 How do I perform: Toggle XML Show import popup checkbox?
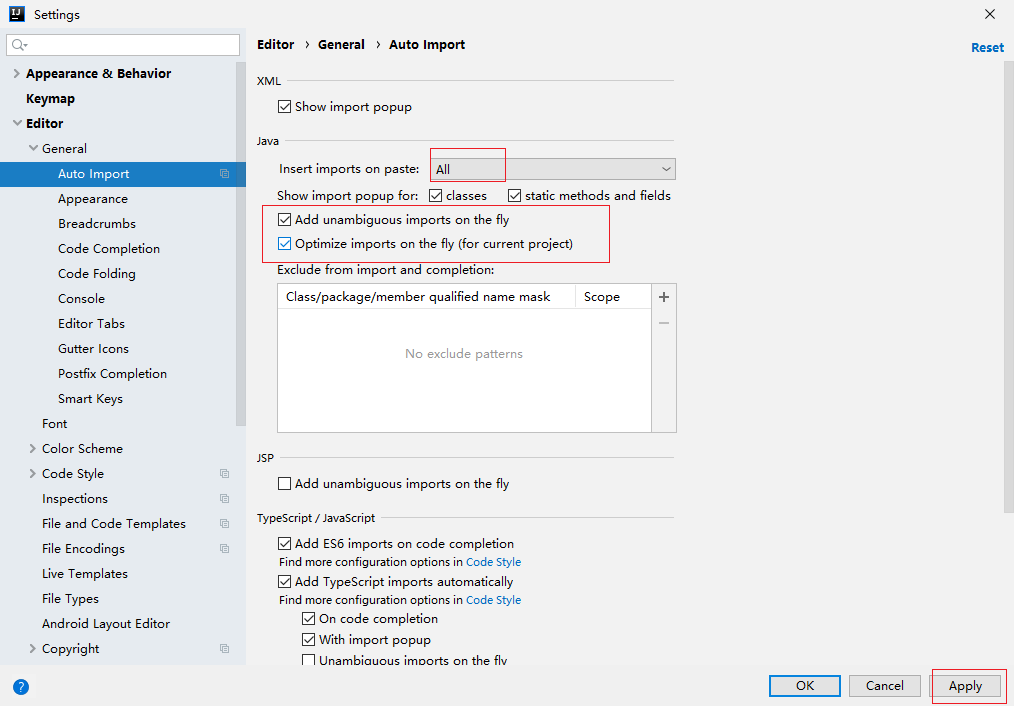[285, 107]
